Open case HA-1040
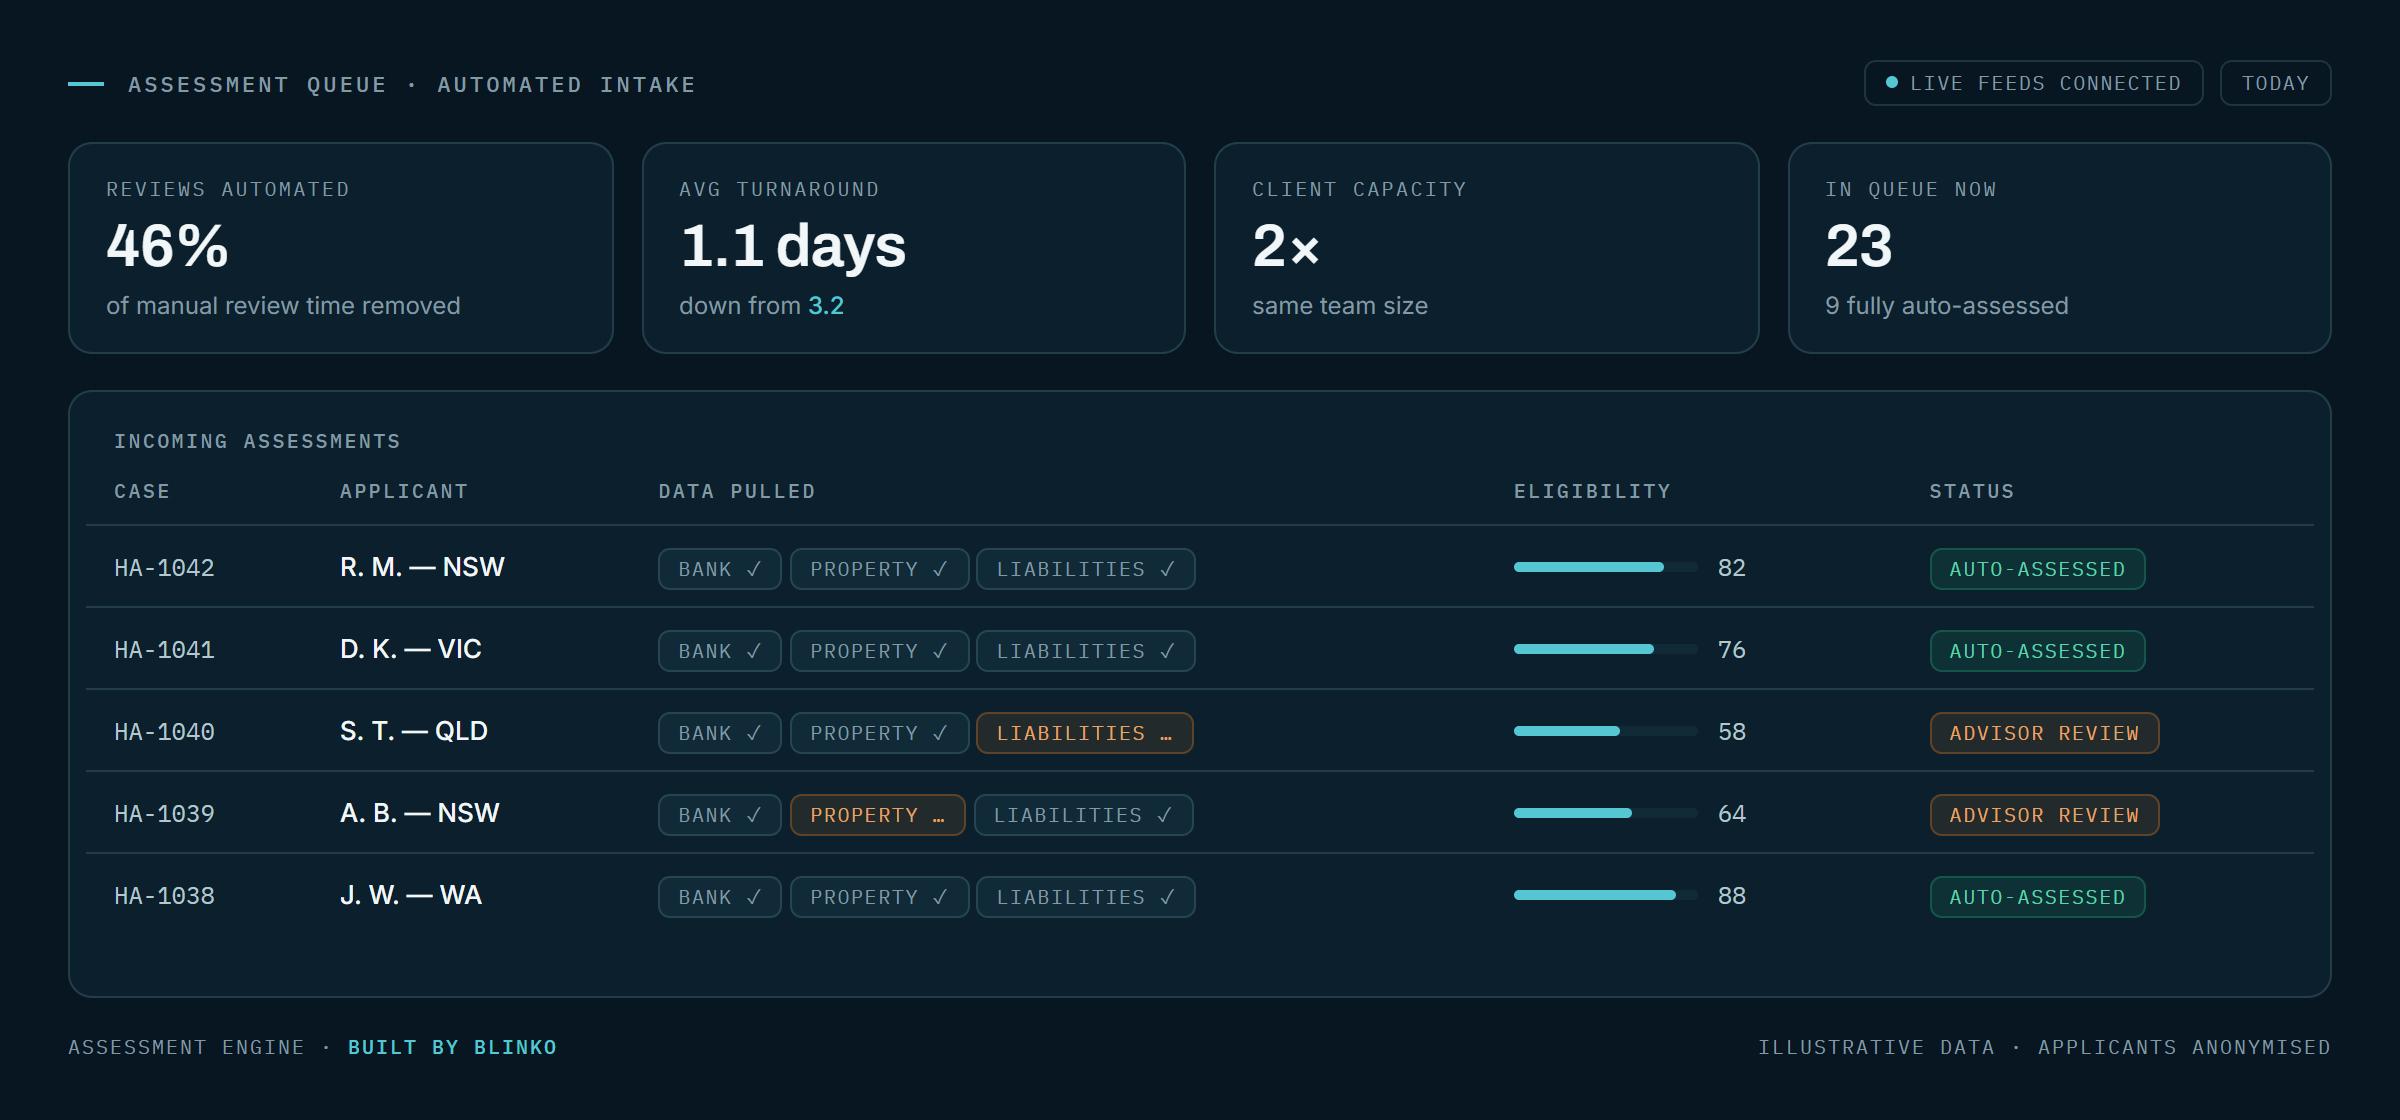 coord(164,732)
